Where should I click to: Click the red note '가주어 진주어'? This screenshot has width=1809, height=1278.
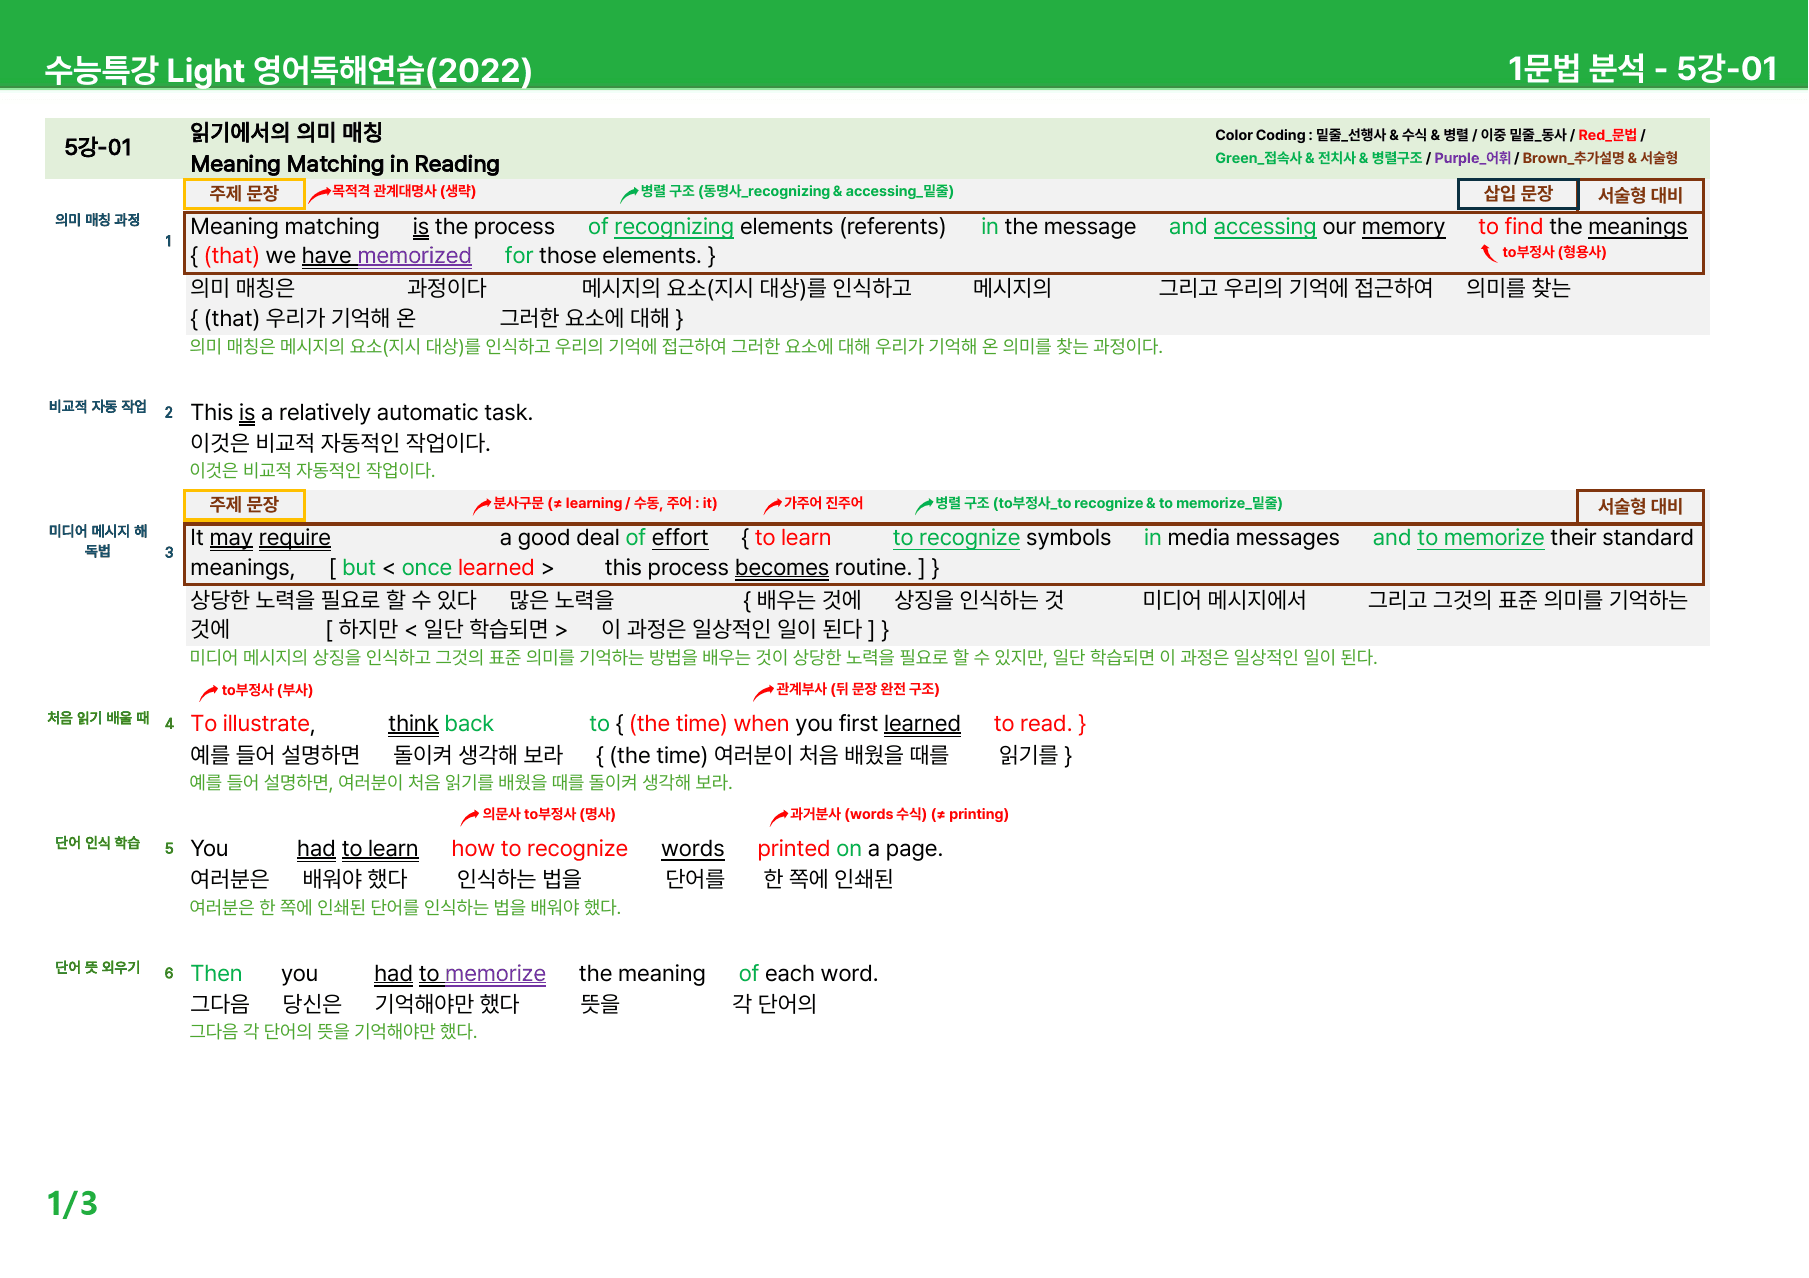[822, 503]
